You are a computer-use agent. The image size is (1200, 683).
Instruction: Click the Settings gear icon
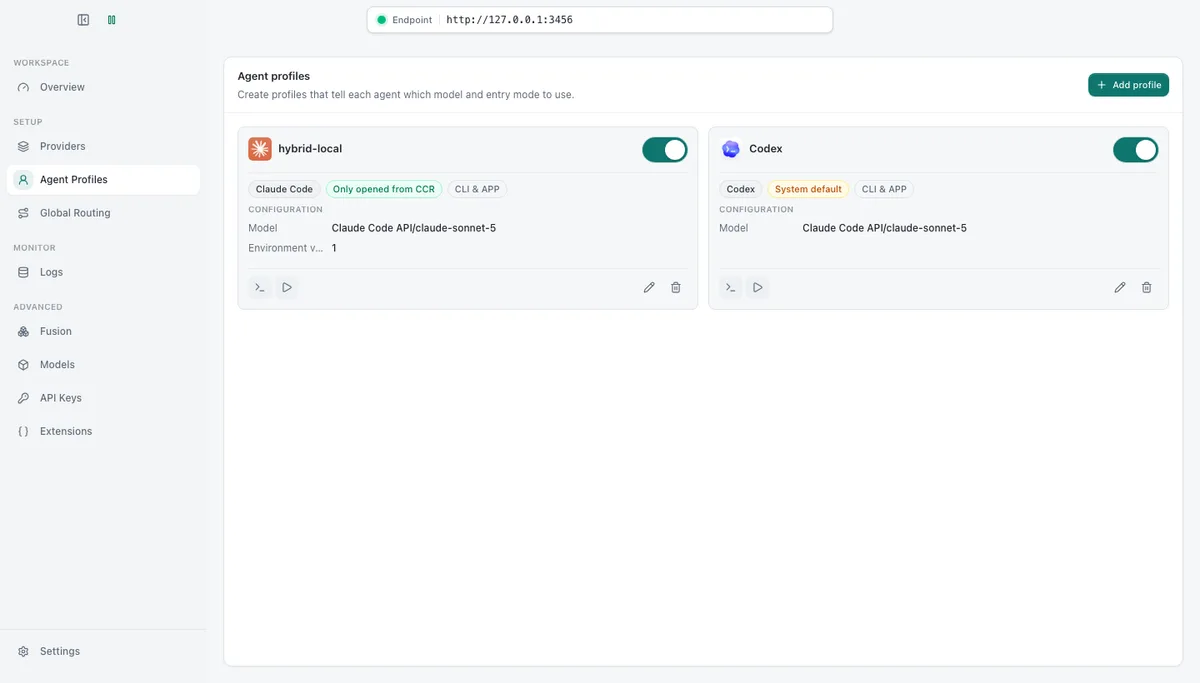24,651
